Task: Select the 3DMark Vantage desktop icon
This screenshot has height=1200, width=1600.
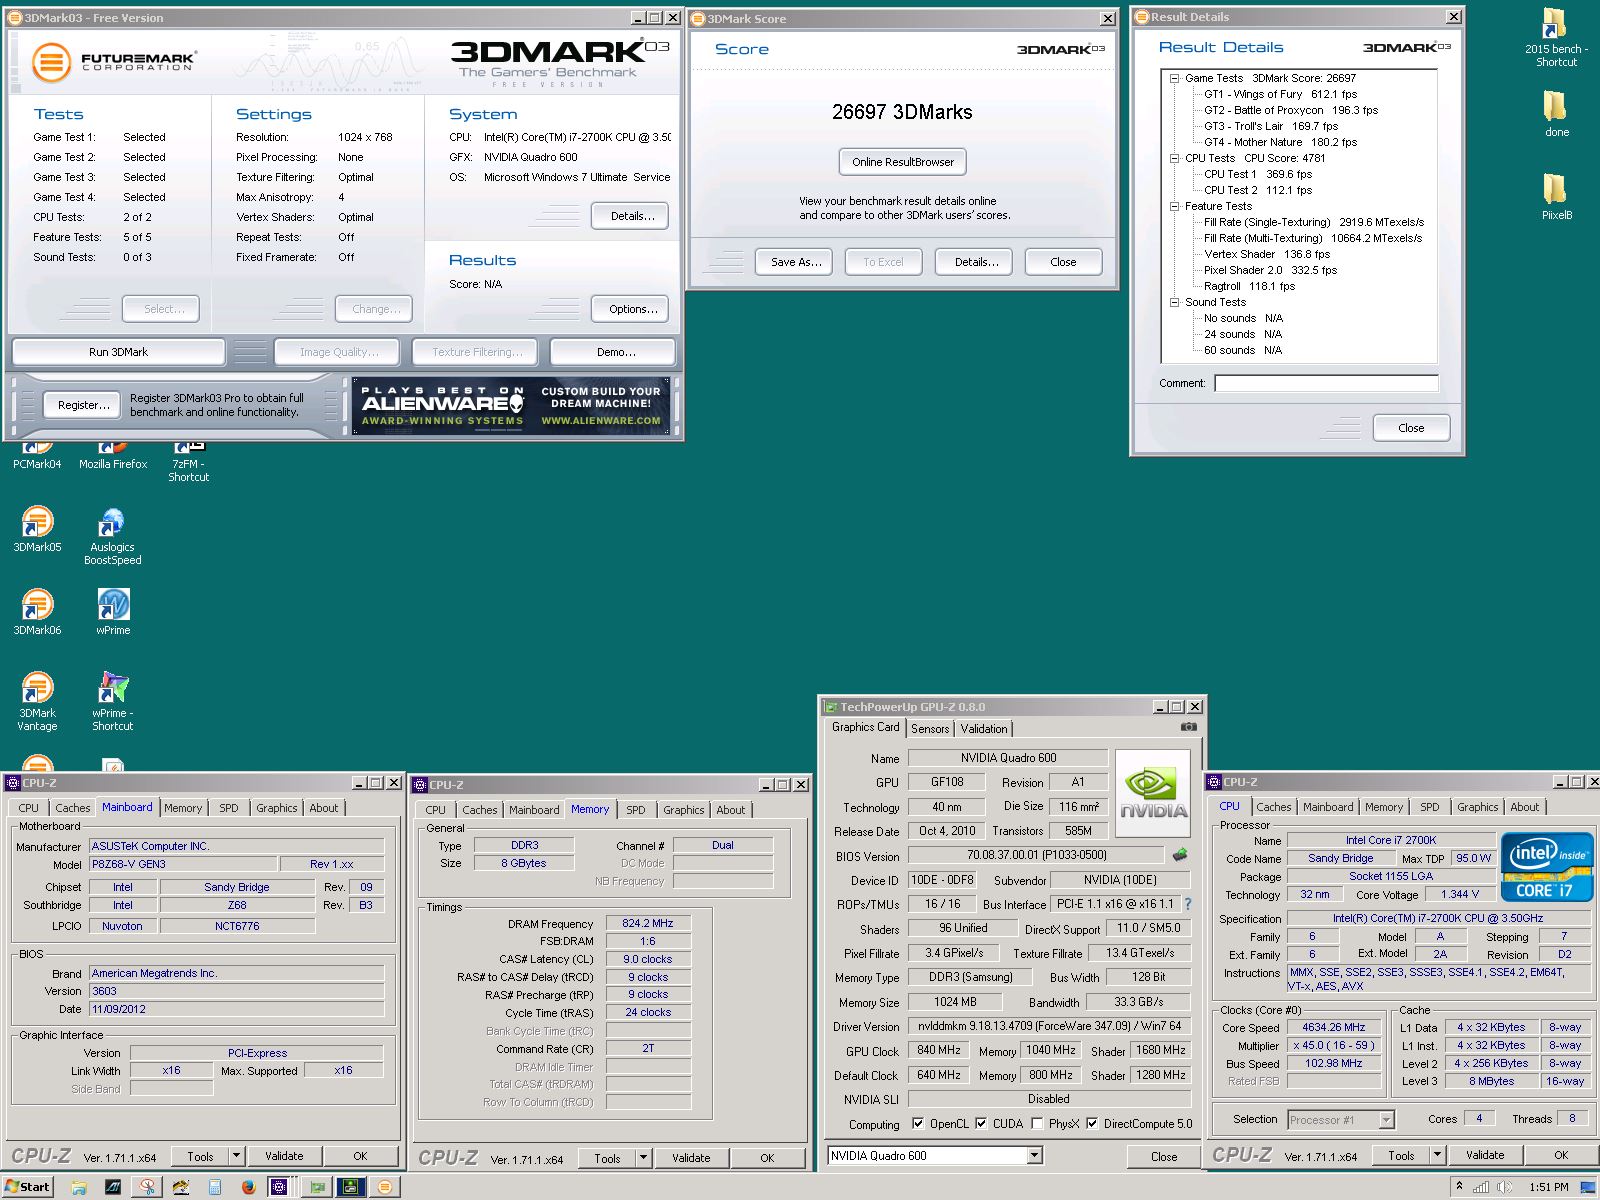Action: [37, 702]
